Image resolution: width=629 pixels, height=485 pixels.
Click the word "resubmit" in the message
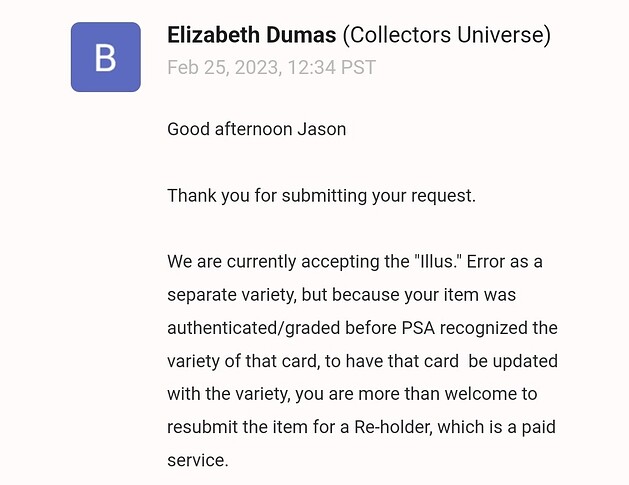[204, 428]
